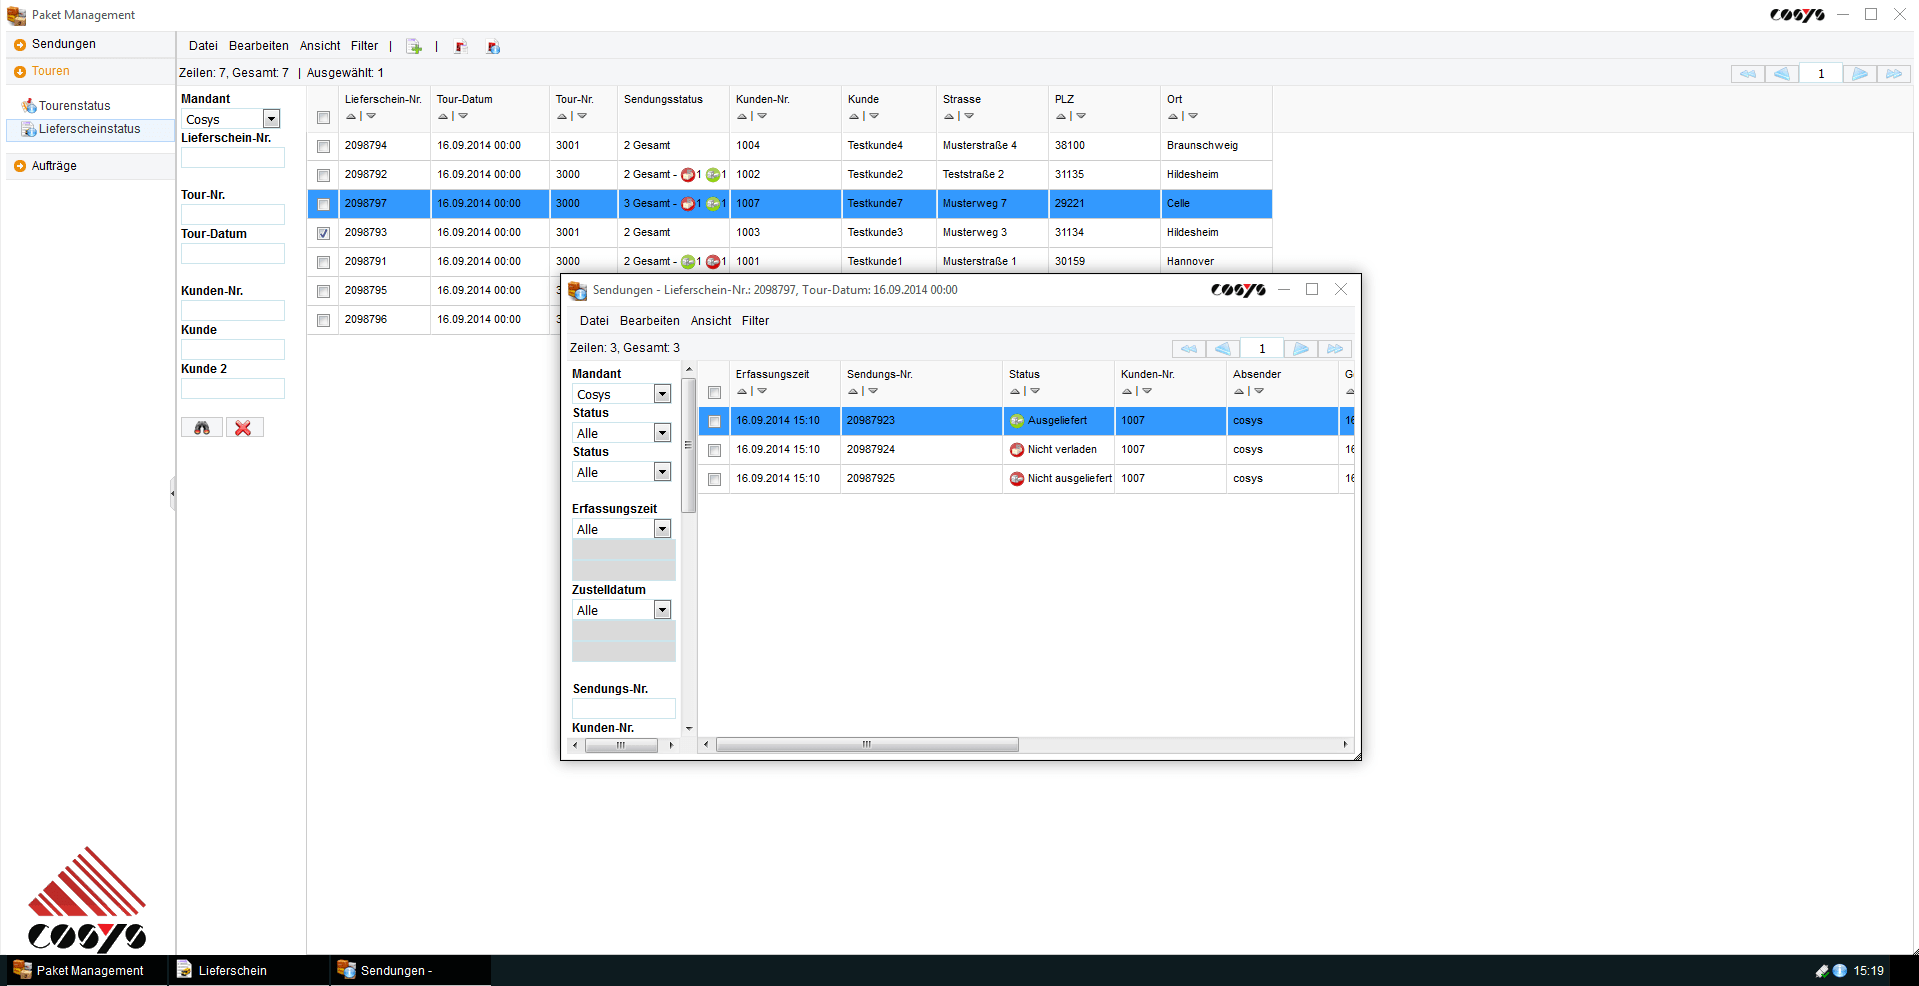Screen dimensions: 1919x986
Task: Go to next page in Sendungen window
Action: (x=1300, y=349)
